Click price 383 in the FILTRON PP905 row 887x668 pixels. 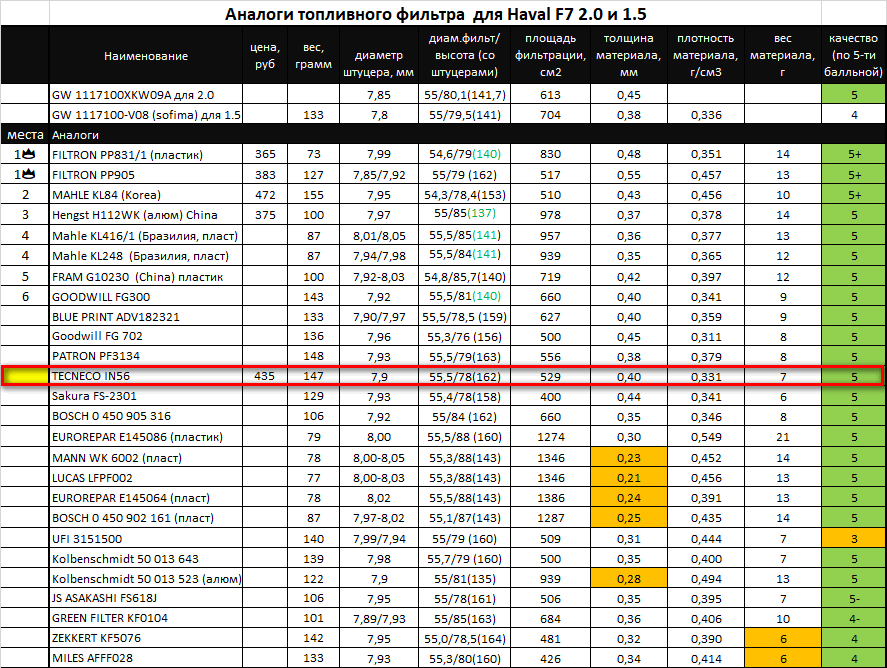click(265, 175)
